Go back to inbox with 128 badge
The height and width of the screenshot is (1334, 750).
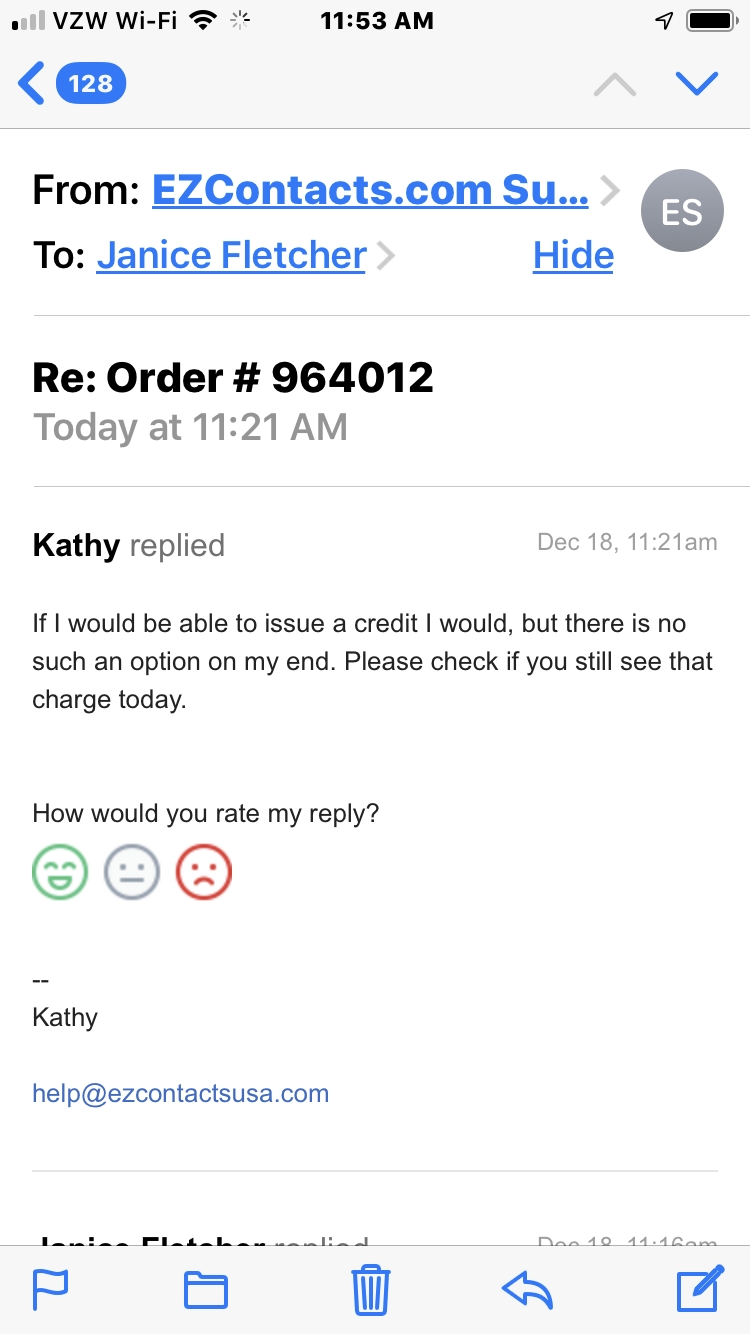click(x=72, y=83)
